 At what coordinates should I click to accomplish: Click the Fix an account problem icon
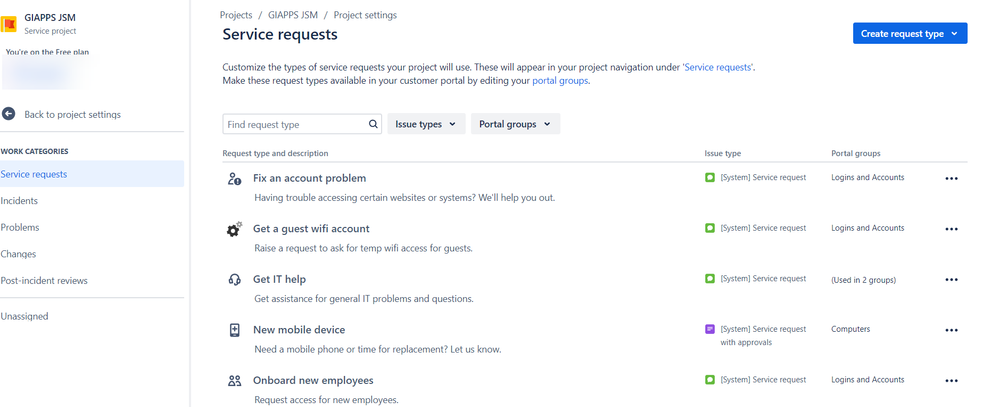pos(234,179)
